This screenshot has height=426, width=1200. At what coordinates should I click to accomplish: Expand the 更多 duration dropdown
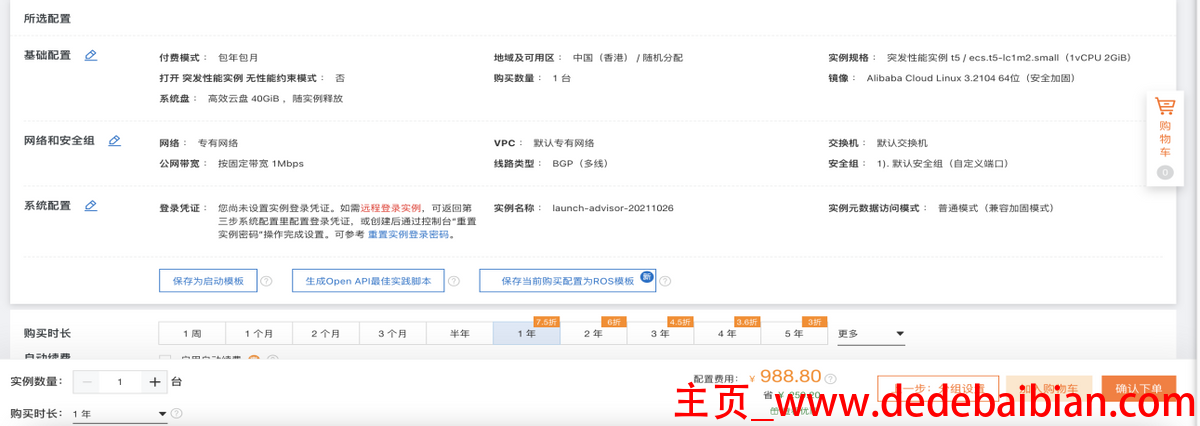871,333
